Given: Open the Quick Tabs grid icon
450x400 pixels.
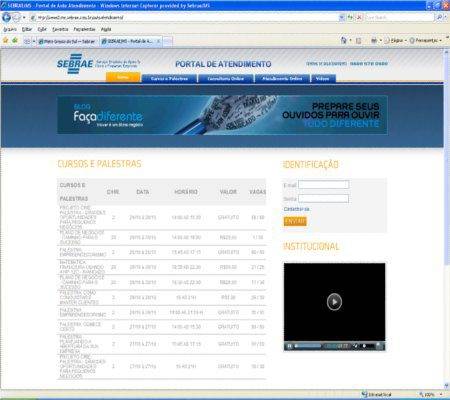Looking at the screenshot, I should pos(27,41).
